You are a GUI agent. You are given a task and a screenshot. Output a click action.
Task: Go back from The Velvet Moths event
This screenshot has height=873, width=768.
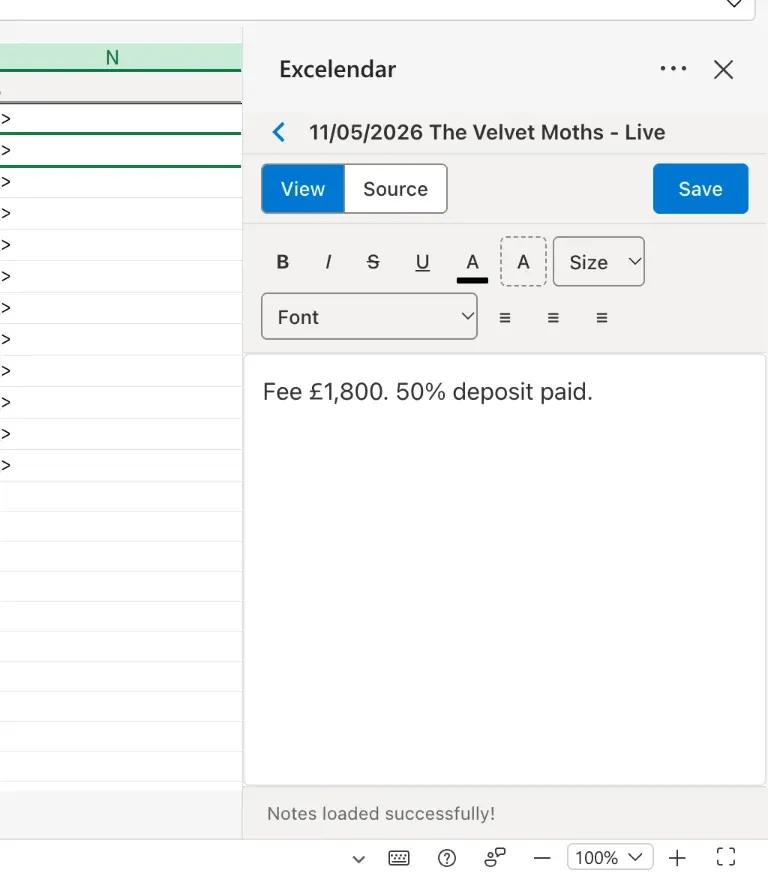[x=279, y=132]
